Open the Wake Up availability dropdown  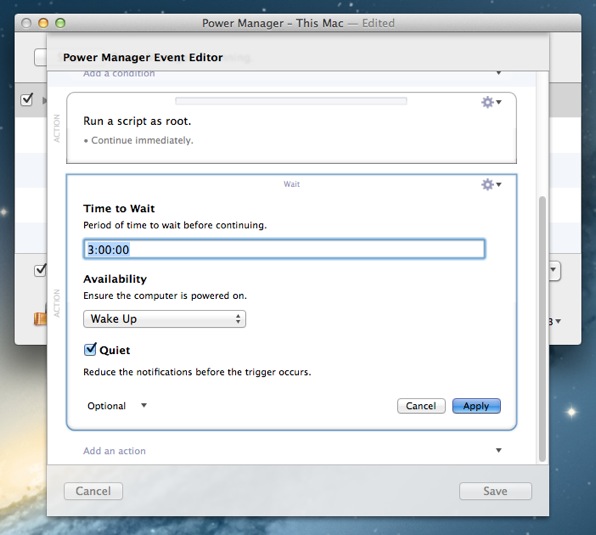click(x=164, y=319)
